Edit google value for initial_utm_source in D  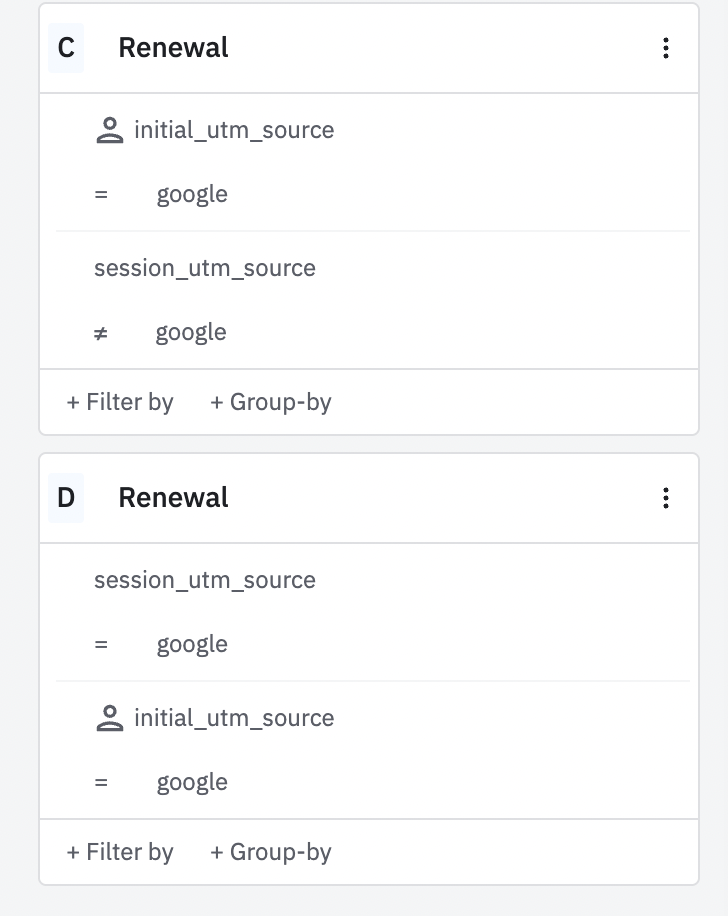(192, 782)
